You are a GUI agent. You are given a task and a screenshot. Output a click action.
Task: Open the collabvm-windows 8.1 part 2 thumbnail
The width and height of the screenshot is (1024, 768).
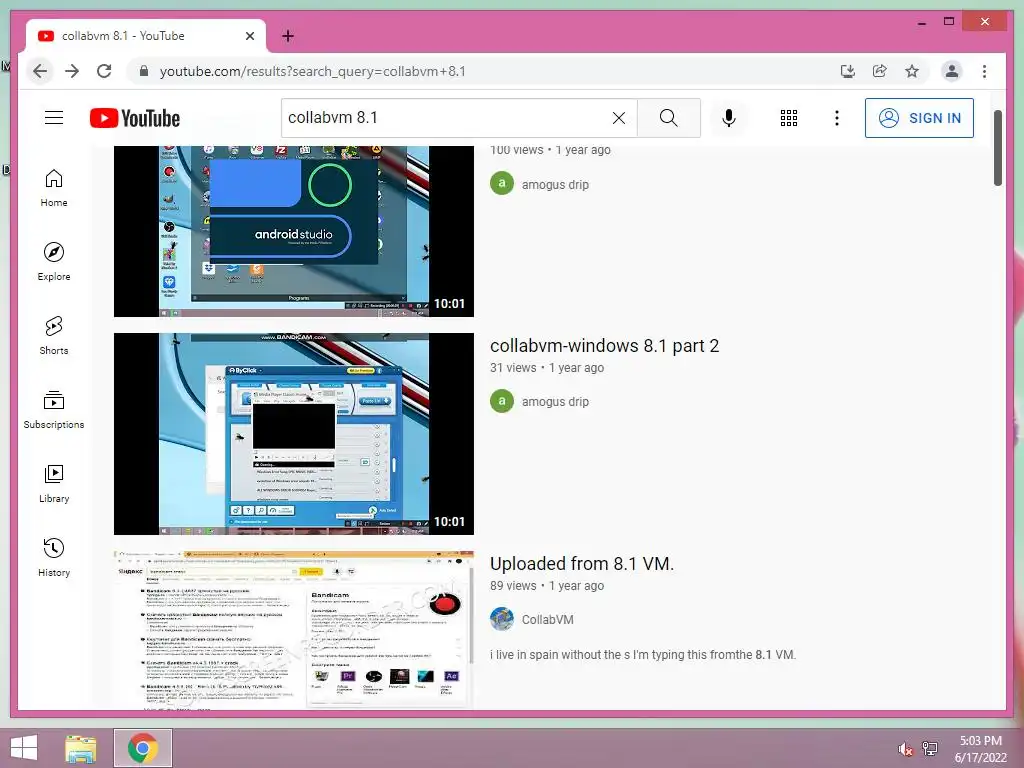click(x=294, y=434)
